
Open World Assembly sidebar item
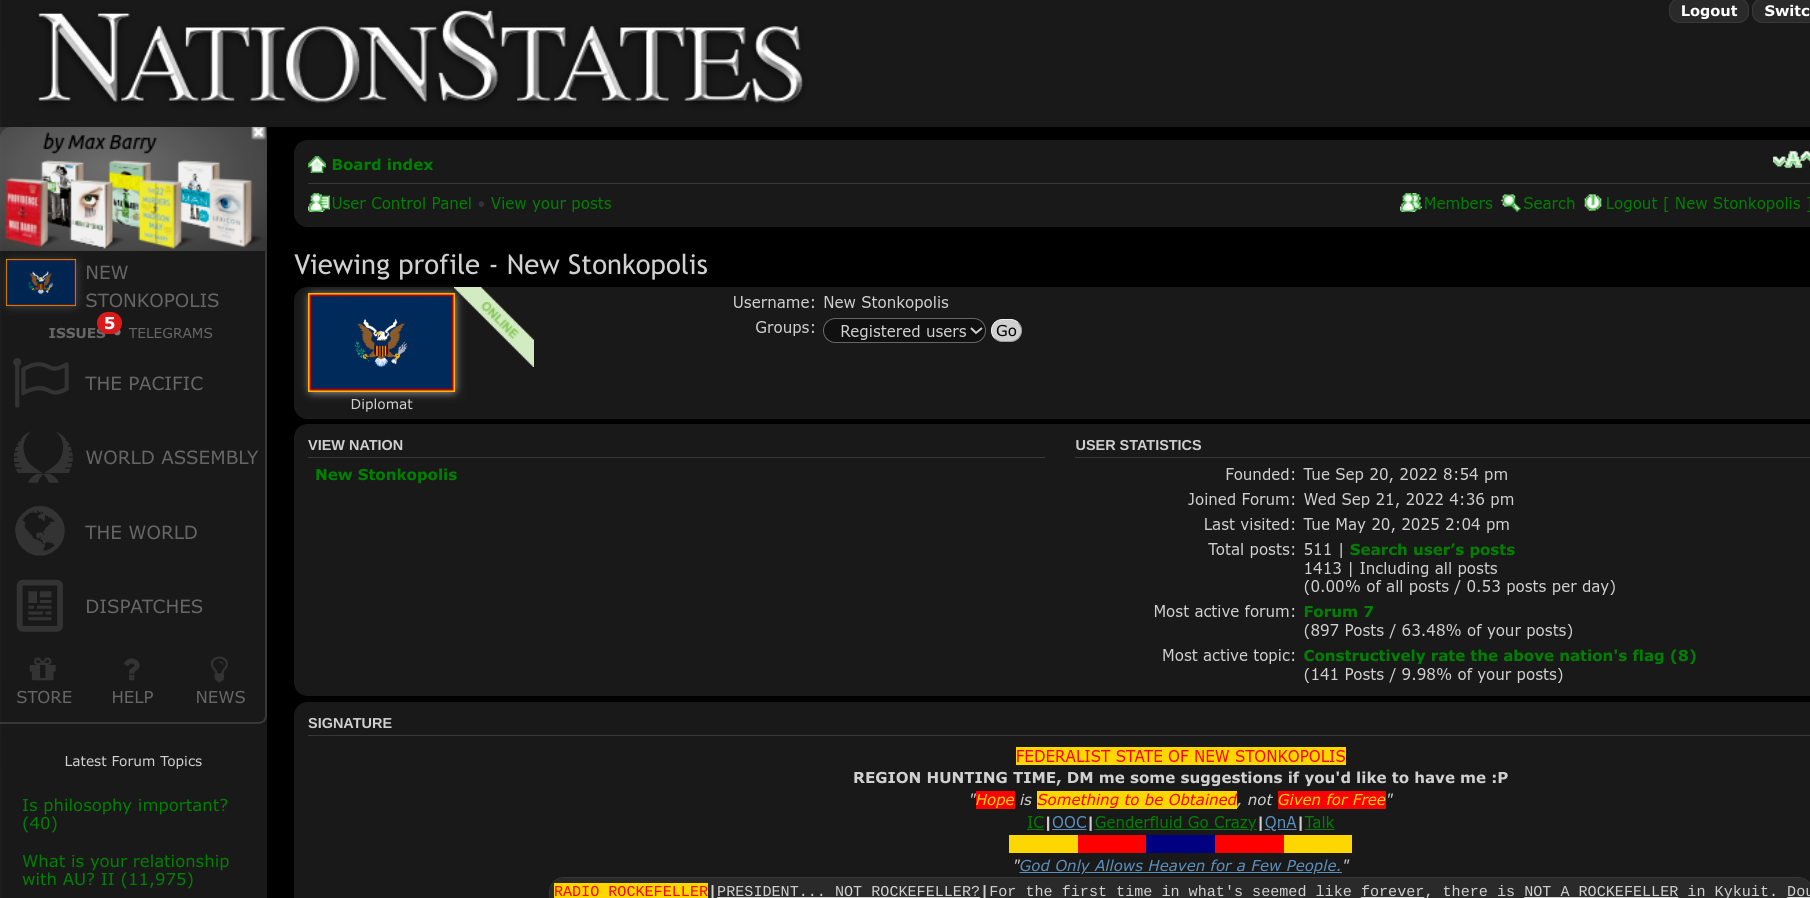(172, 457)
